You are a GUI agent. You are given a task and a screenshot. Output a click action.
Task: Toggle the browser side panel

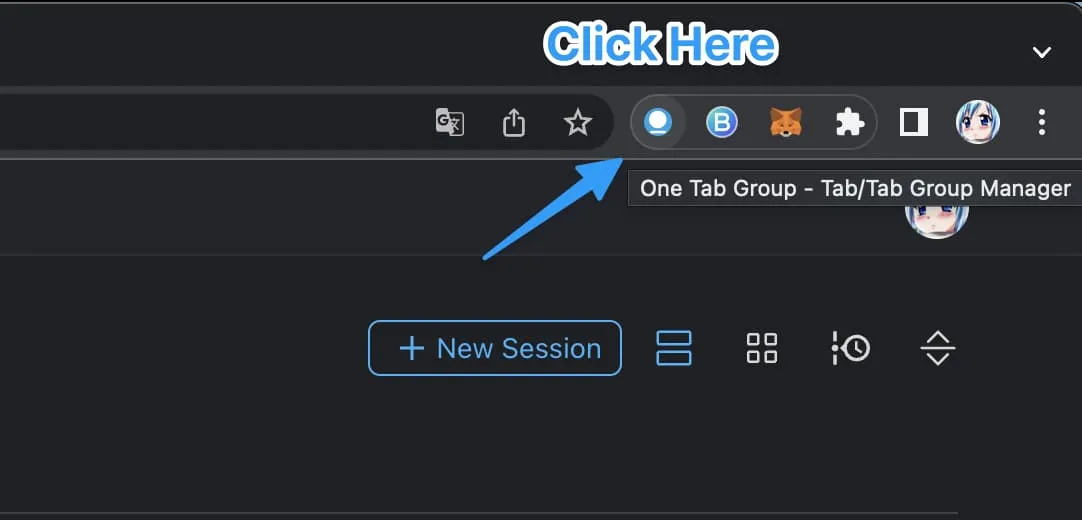[x=913, y=122]
